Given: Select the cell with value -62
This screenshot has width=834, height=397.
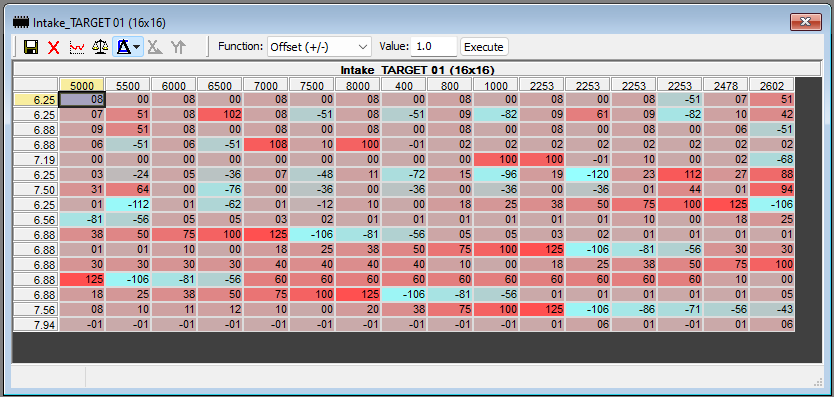Looking at the screenshot, I should coord(220,204).
